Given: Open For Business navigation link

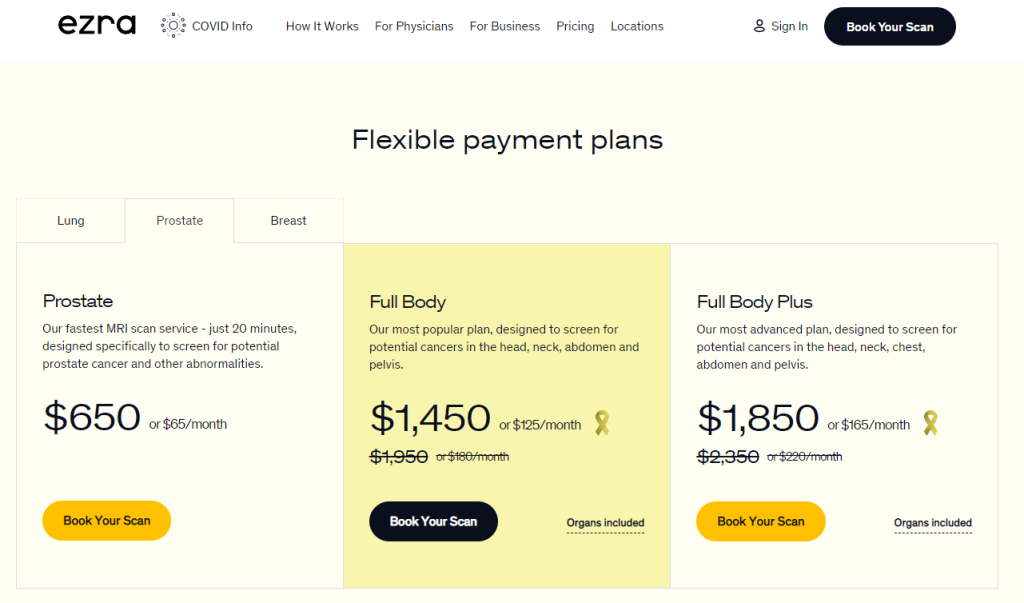Looking at the screenshot, I should tap(505, 26).
